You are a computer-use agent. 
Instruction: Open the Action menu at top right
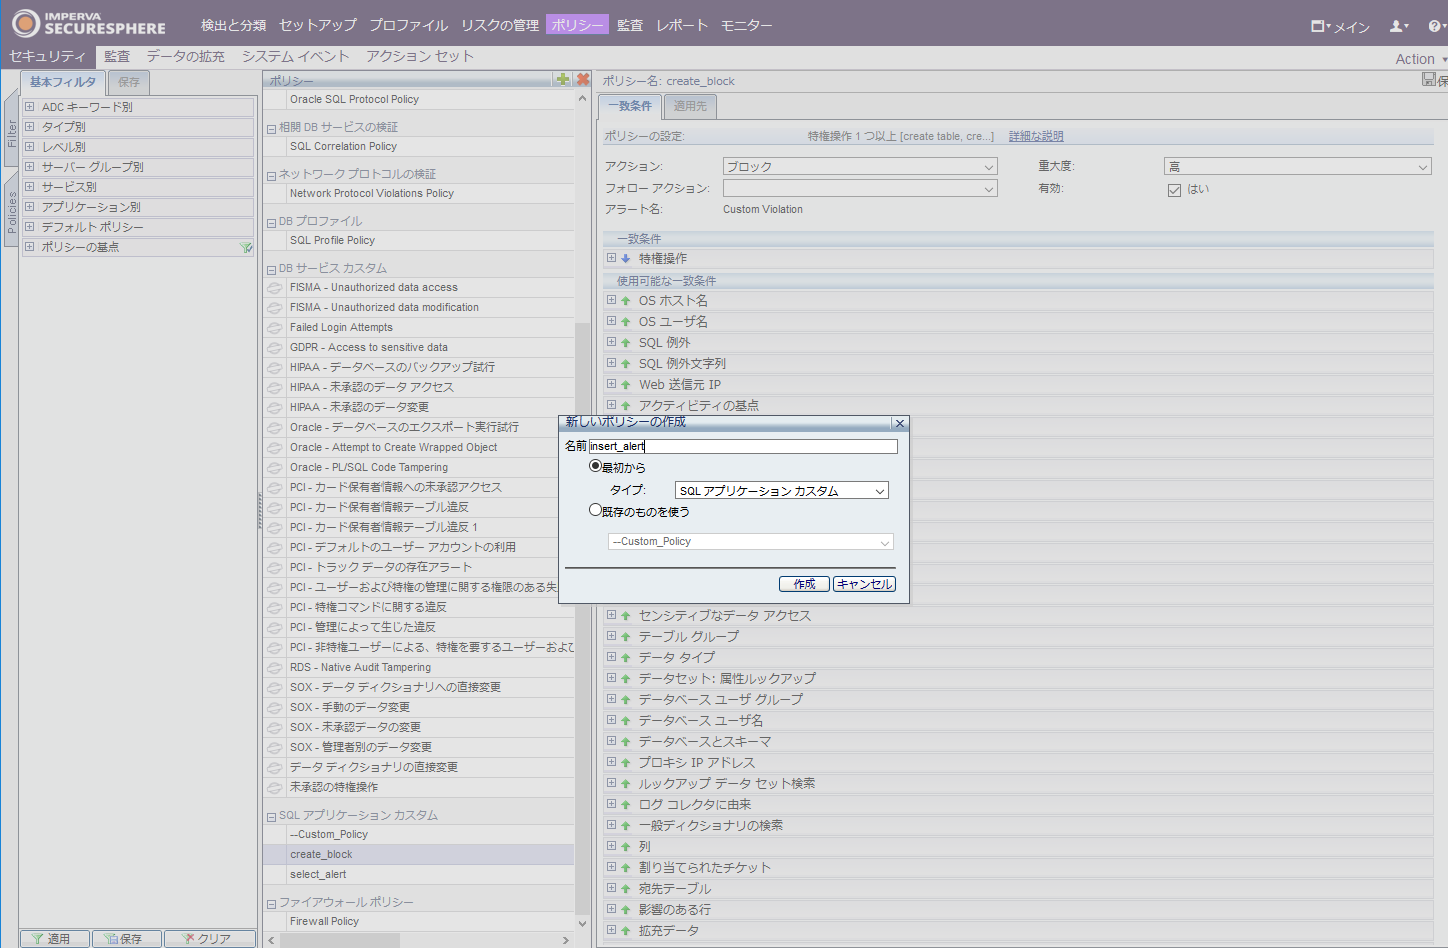1420,59
